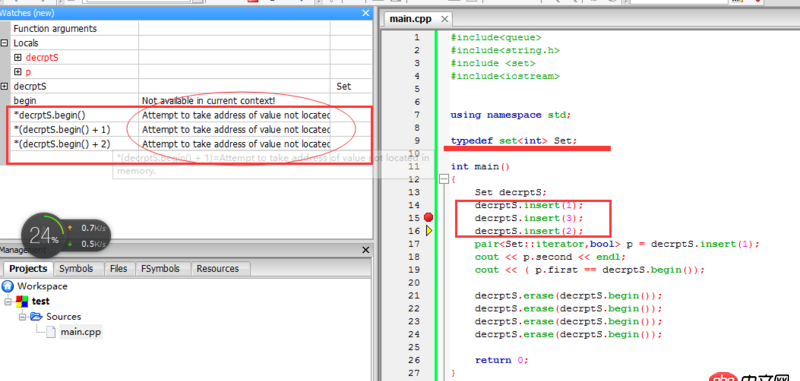The width and height of the screenshot is (800, 381).
Task: Select the Workspace tree item
Action: [42, 286]
